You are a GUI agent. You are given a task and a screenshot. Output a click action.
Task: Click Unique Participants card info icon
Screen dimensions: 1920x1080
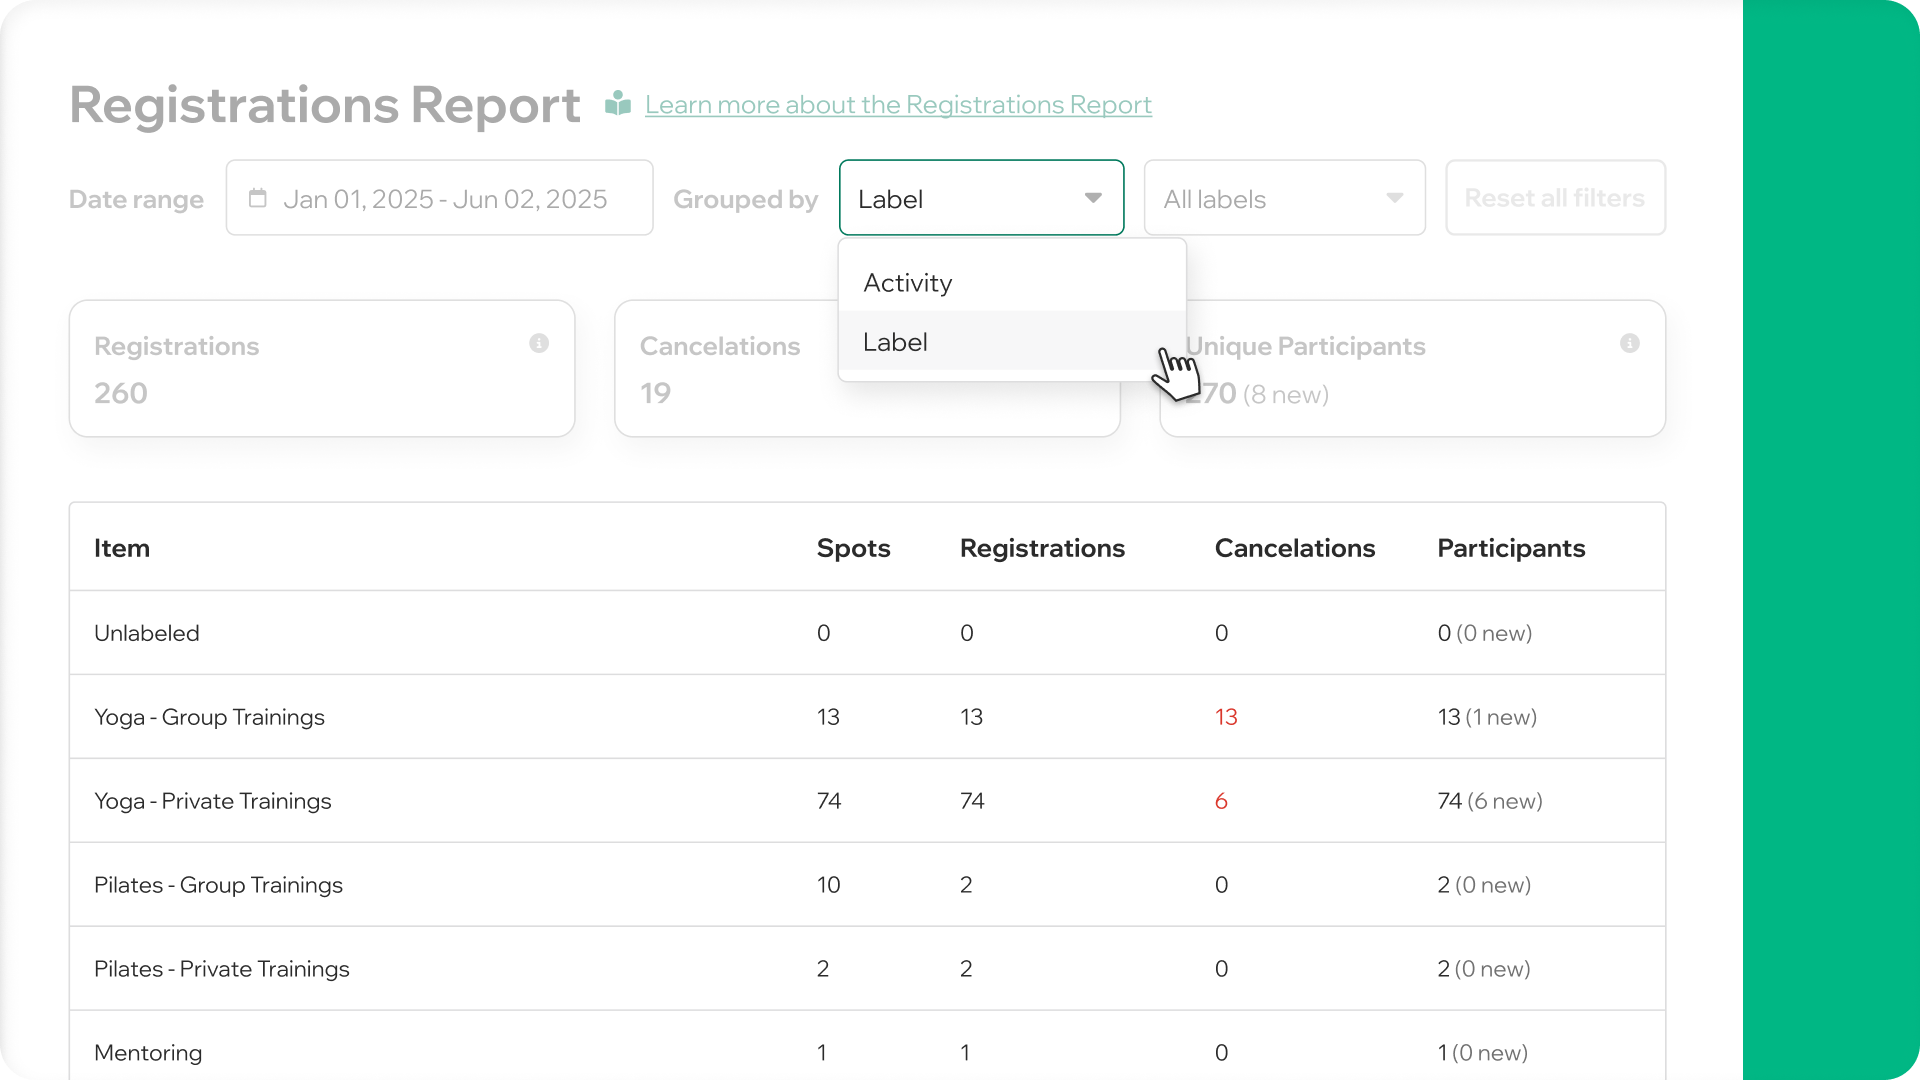tap(1629, 343)
